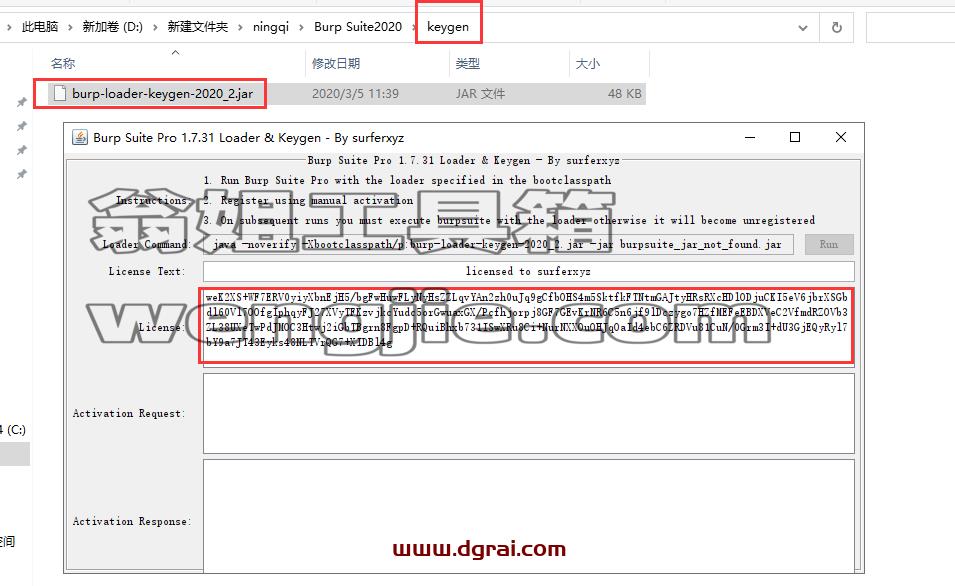Viewport: 955px width, 586px height.
Task: Expand the chevron after 新建文件夹 breadcrumb
Action: pyautogui.click(x=240, y=27)
